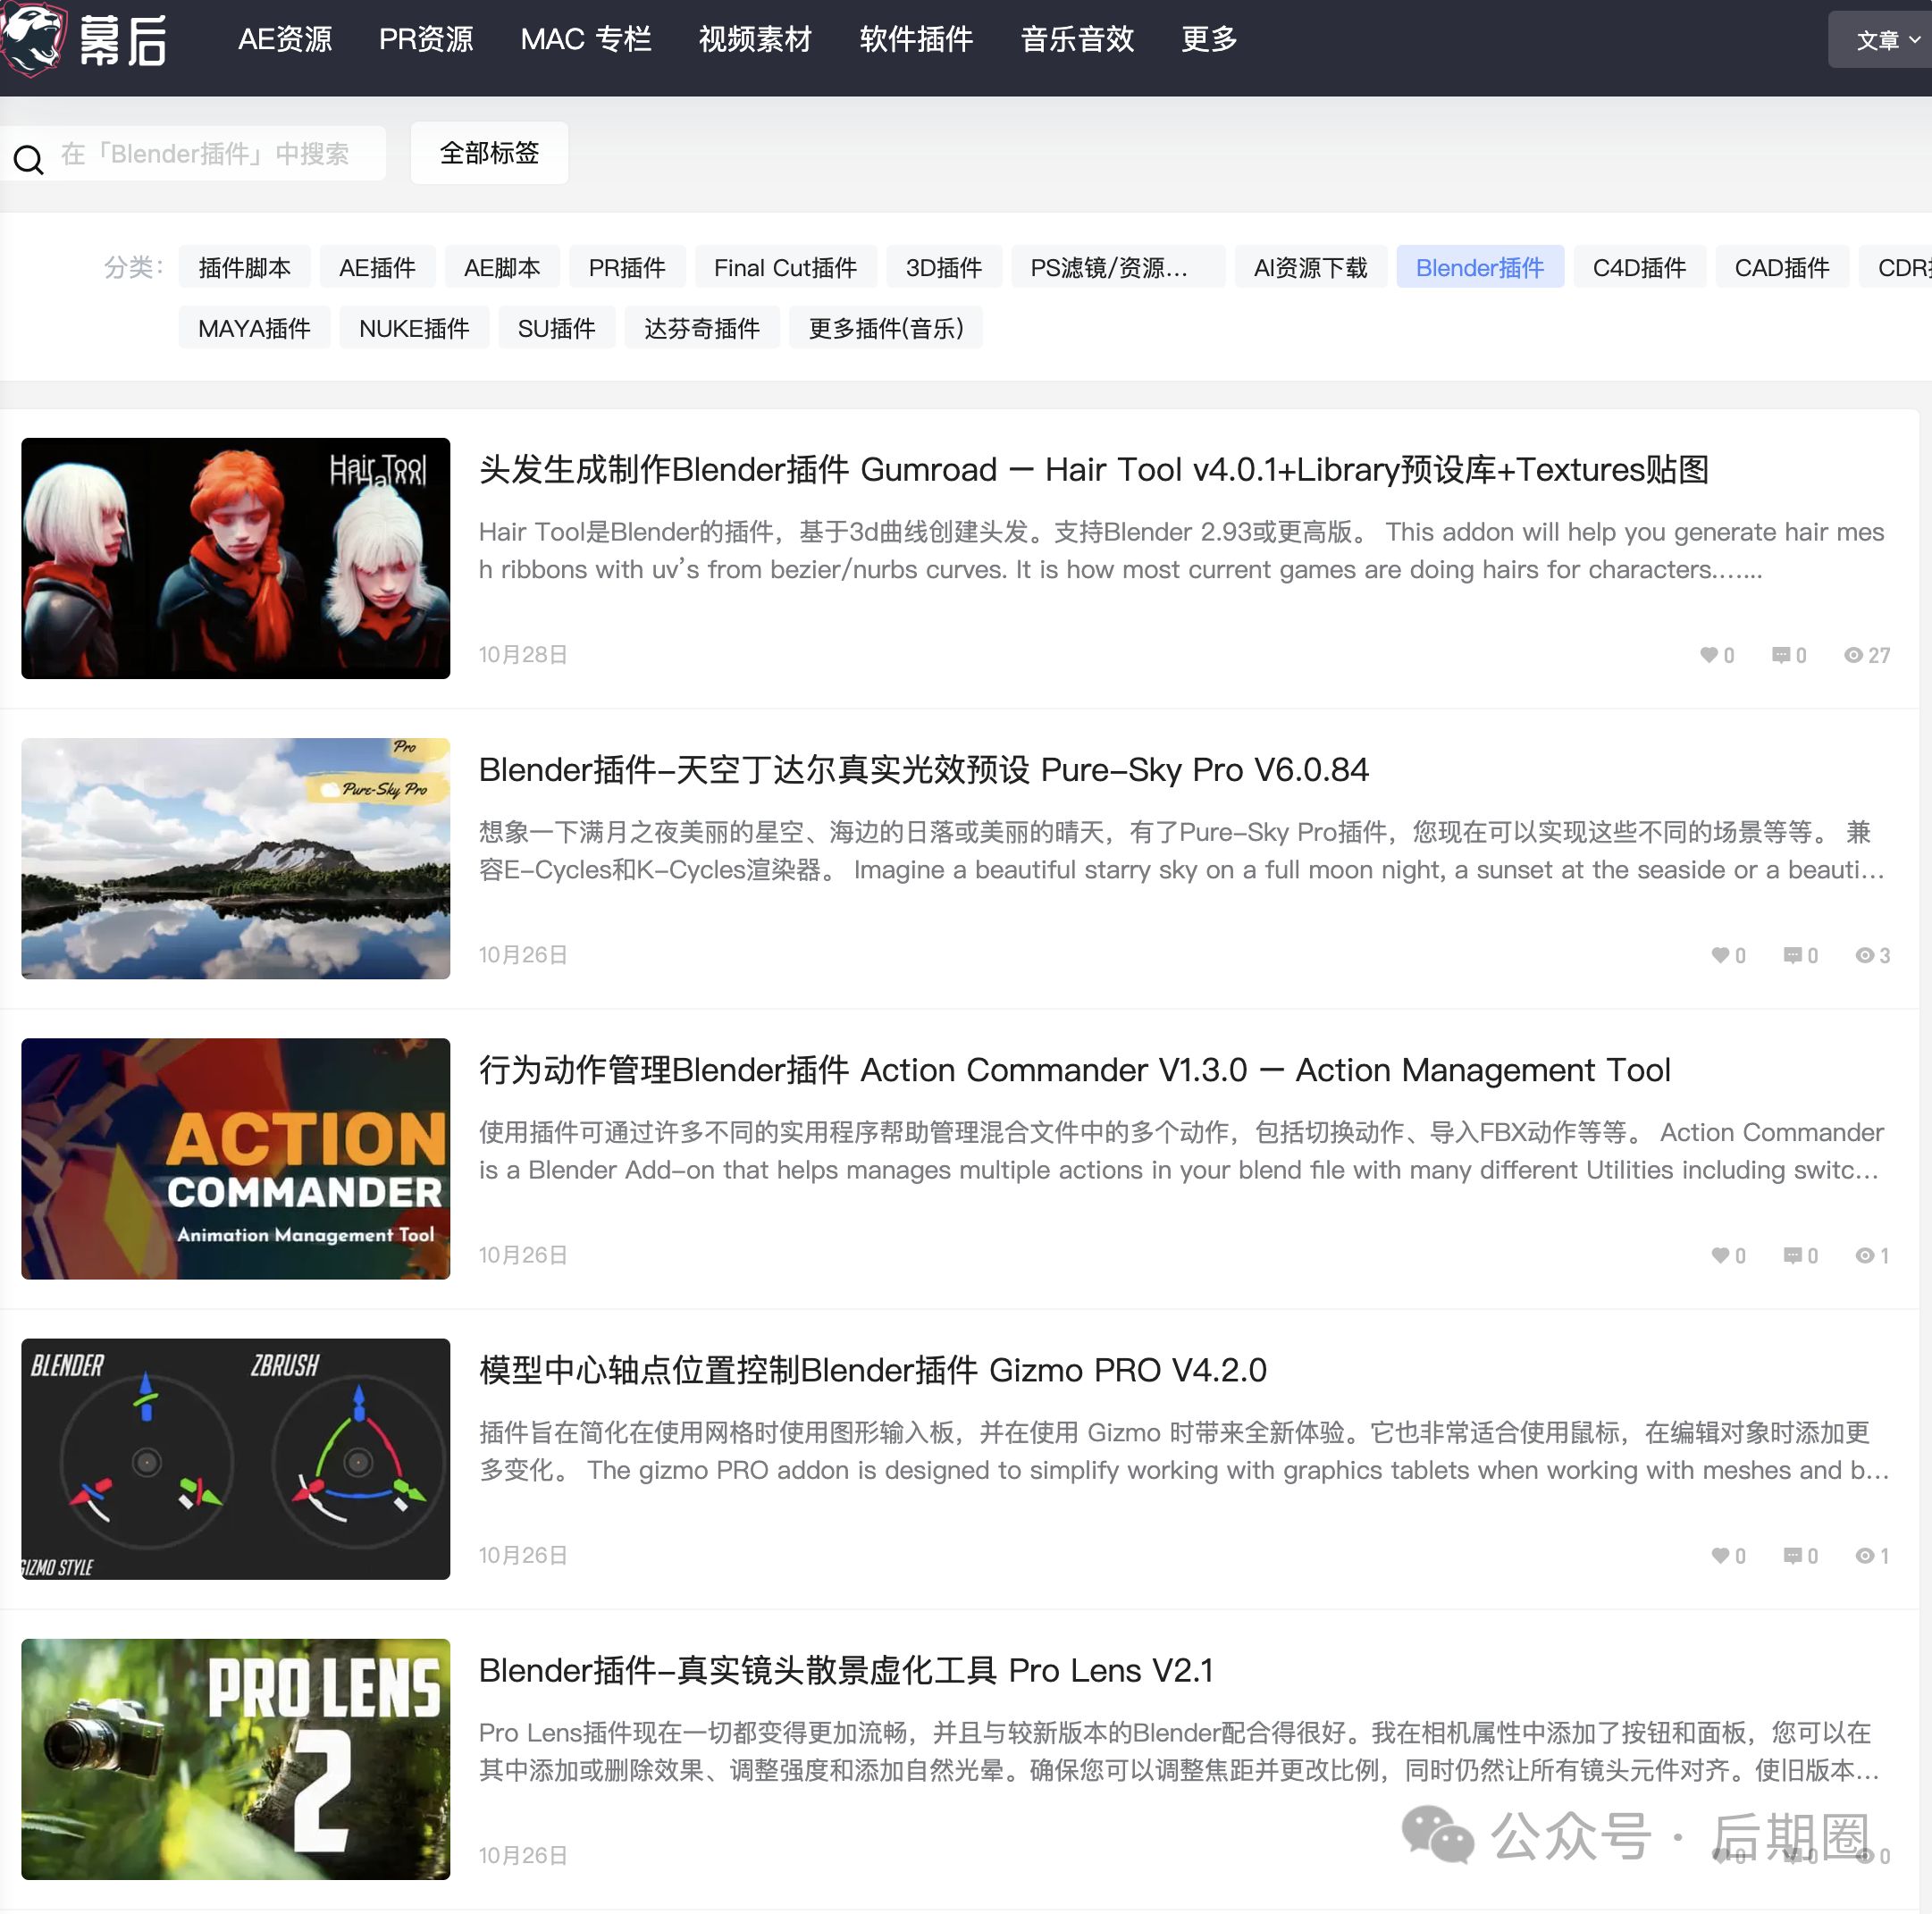Open the 视频素材 menu
This screenshot has width=1932, height=1914.
click(755, 39)
